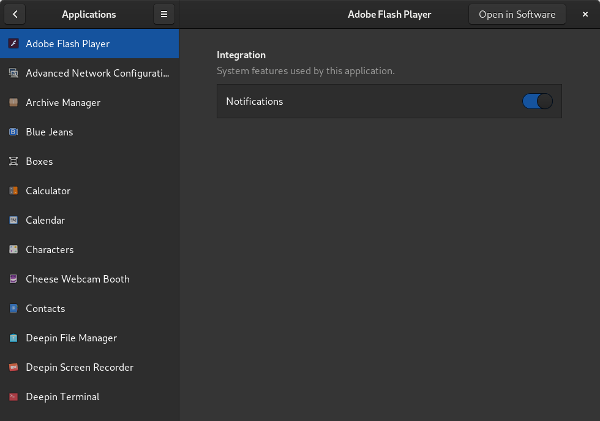600x421 pixels.
Task: Select Deepin Terminal in sidebar
Action: (x=90, y=397)
